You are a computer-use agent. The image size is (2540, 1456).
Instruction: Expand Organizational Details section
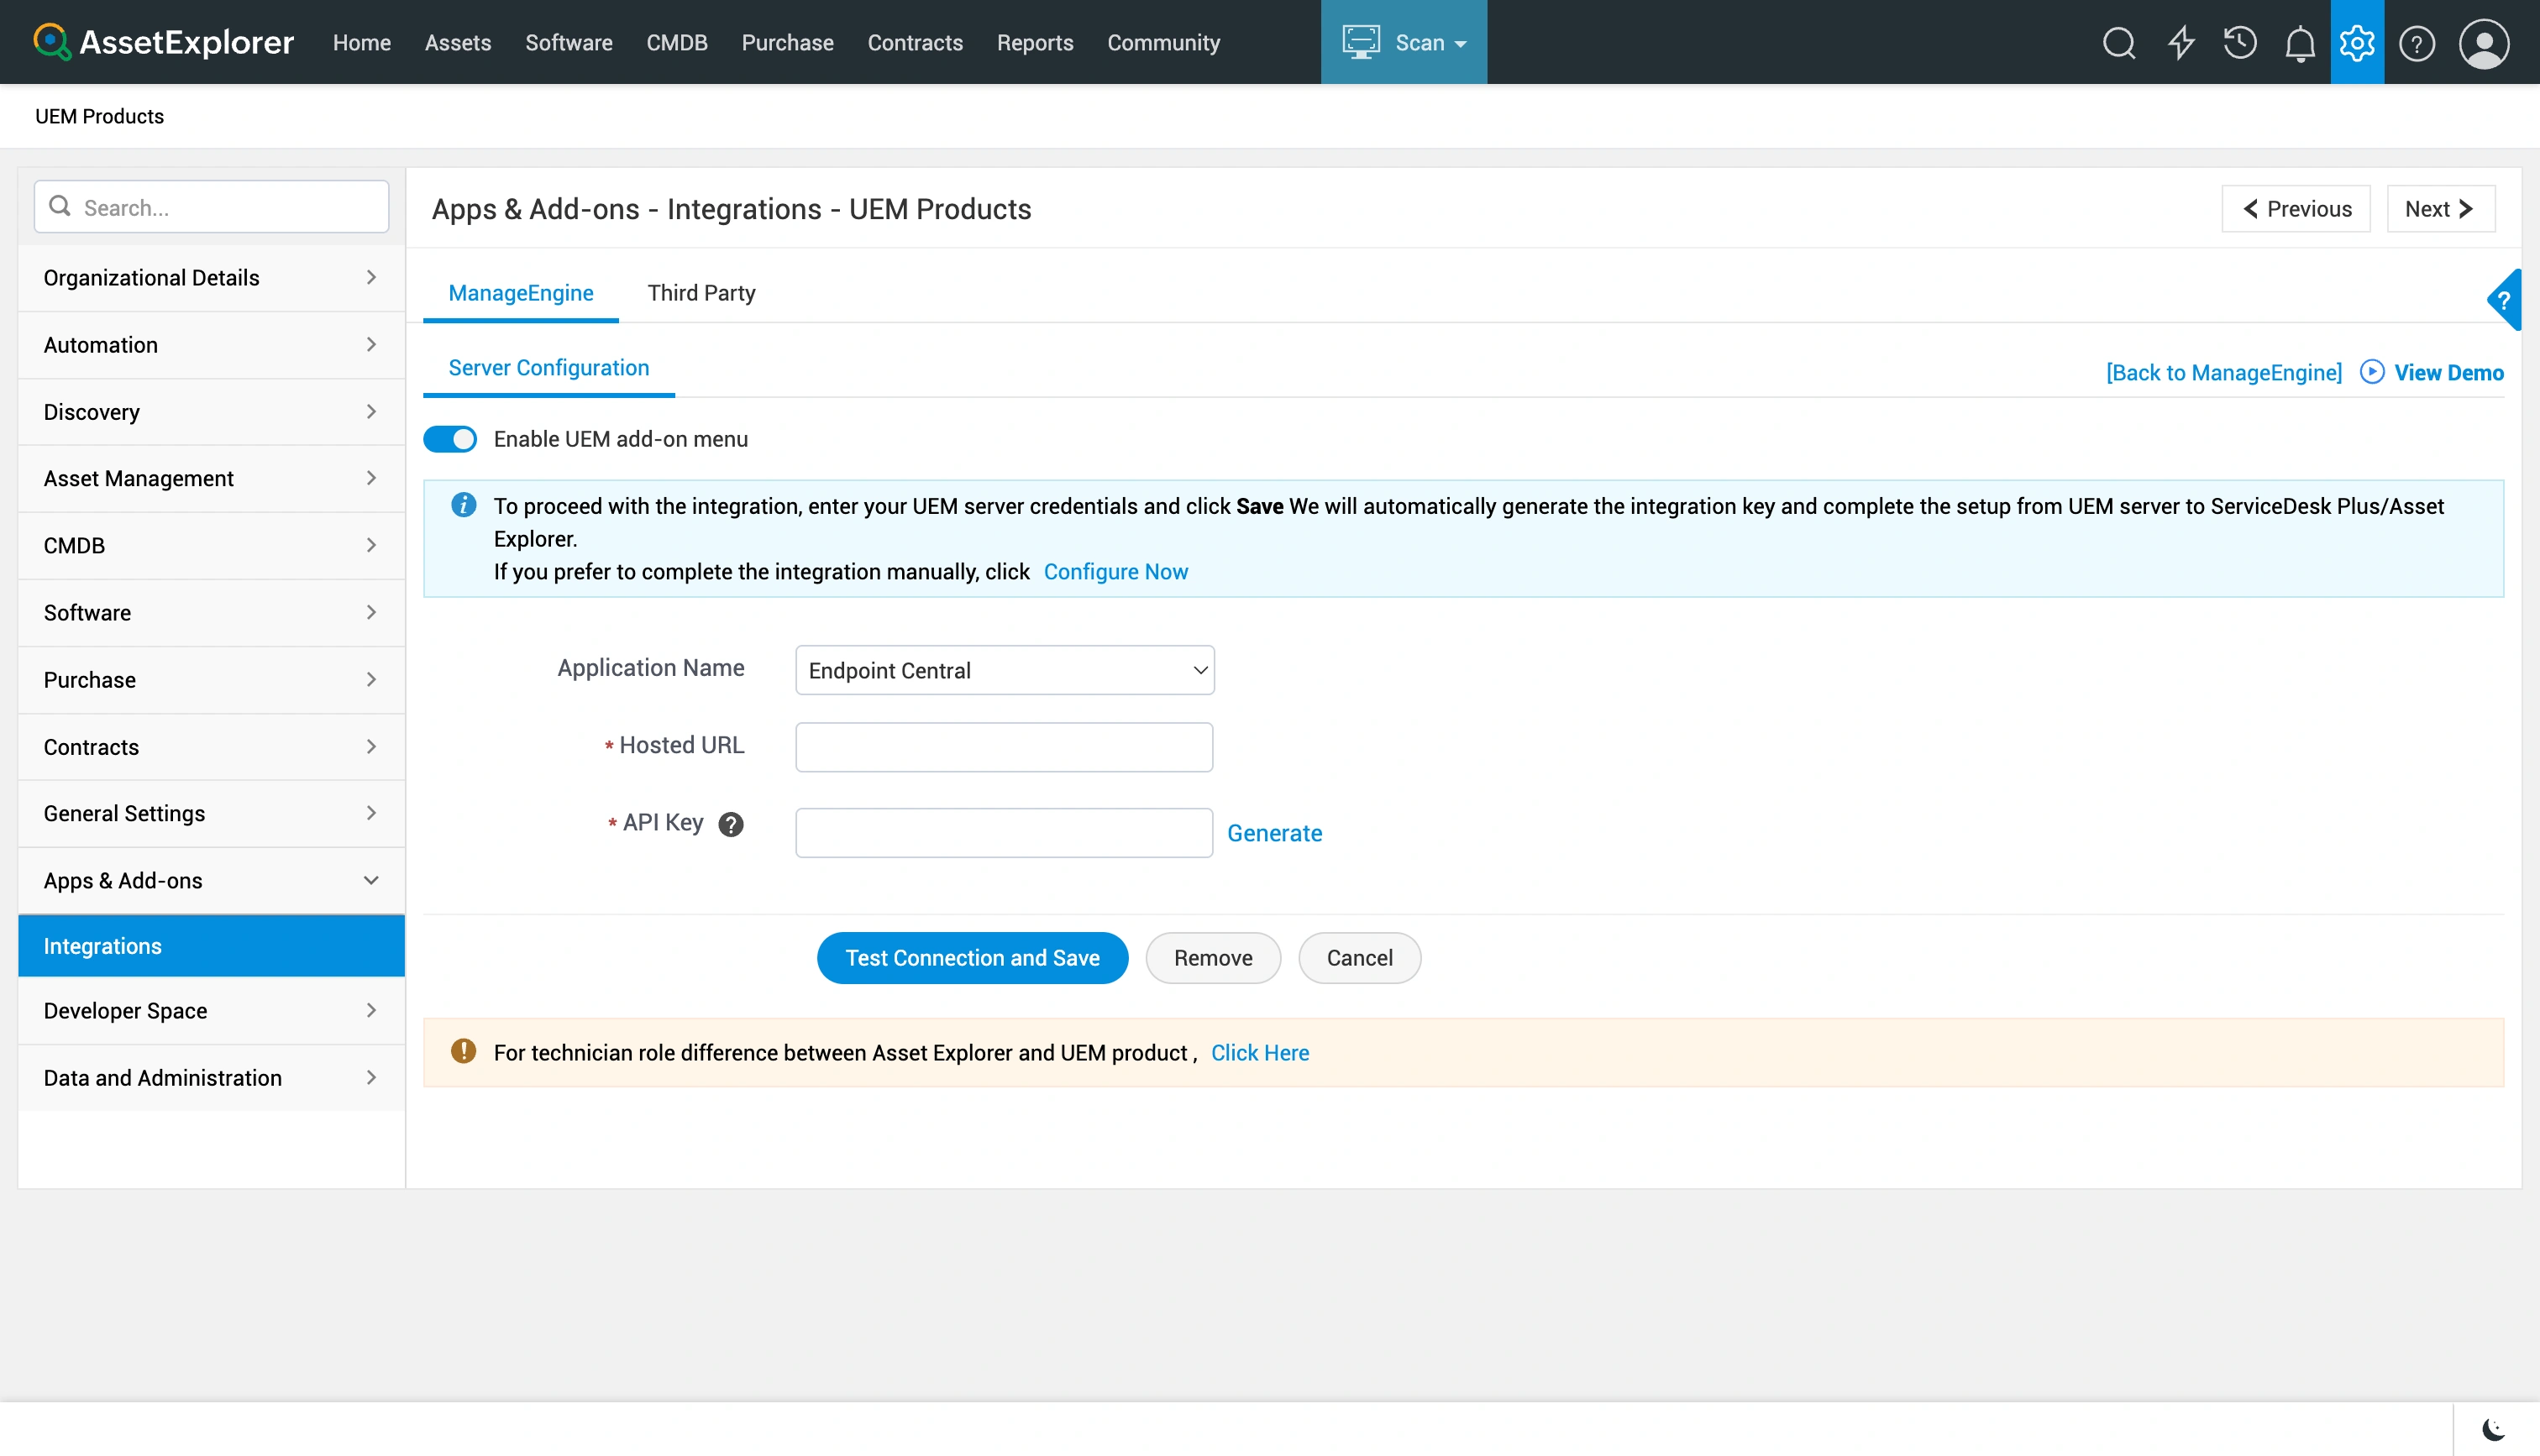[x=211, y=277]
